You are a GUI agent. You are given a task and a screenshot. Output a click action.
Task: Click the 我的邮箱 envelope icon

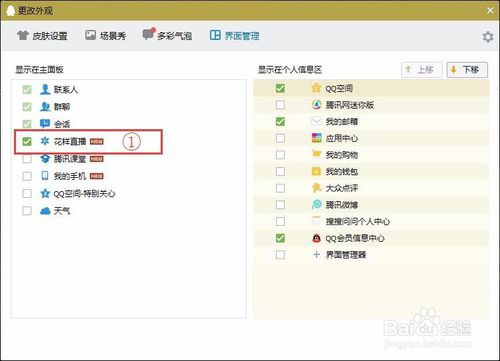(316, 121)
